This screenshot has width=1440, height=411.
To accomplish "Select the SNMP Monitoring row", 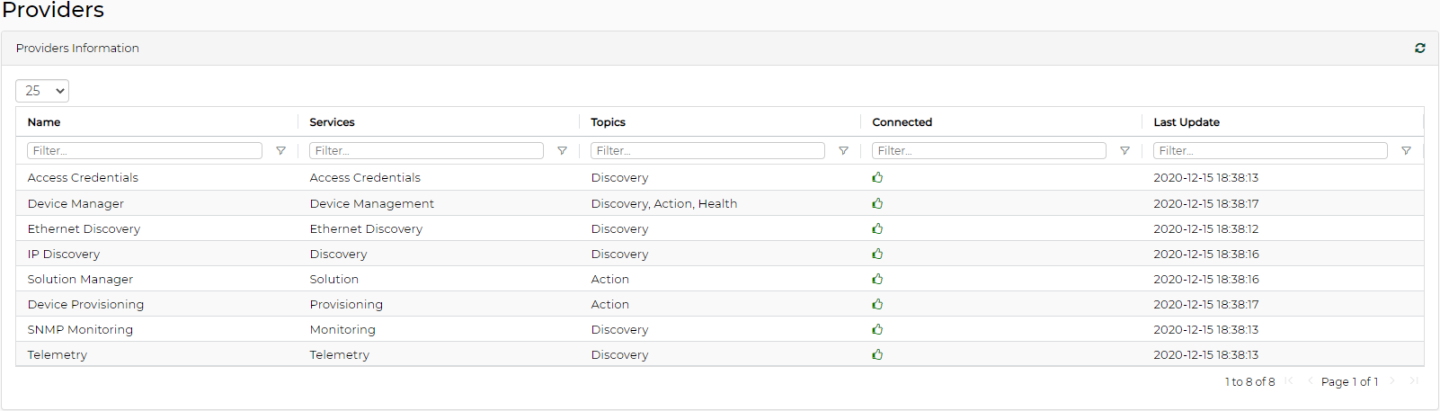I will [x=80, y=330].
